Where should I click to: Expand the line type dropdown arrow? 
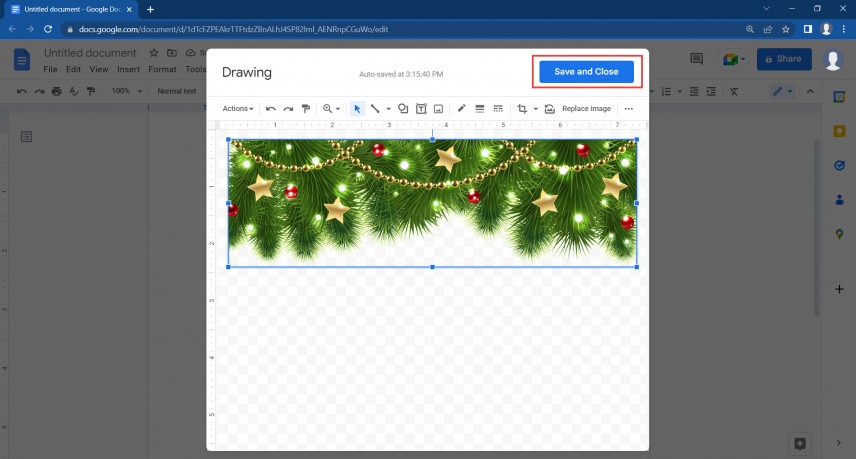click(388, 108)
